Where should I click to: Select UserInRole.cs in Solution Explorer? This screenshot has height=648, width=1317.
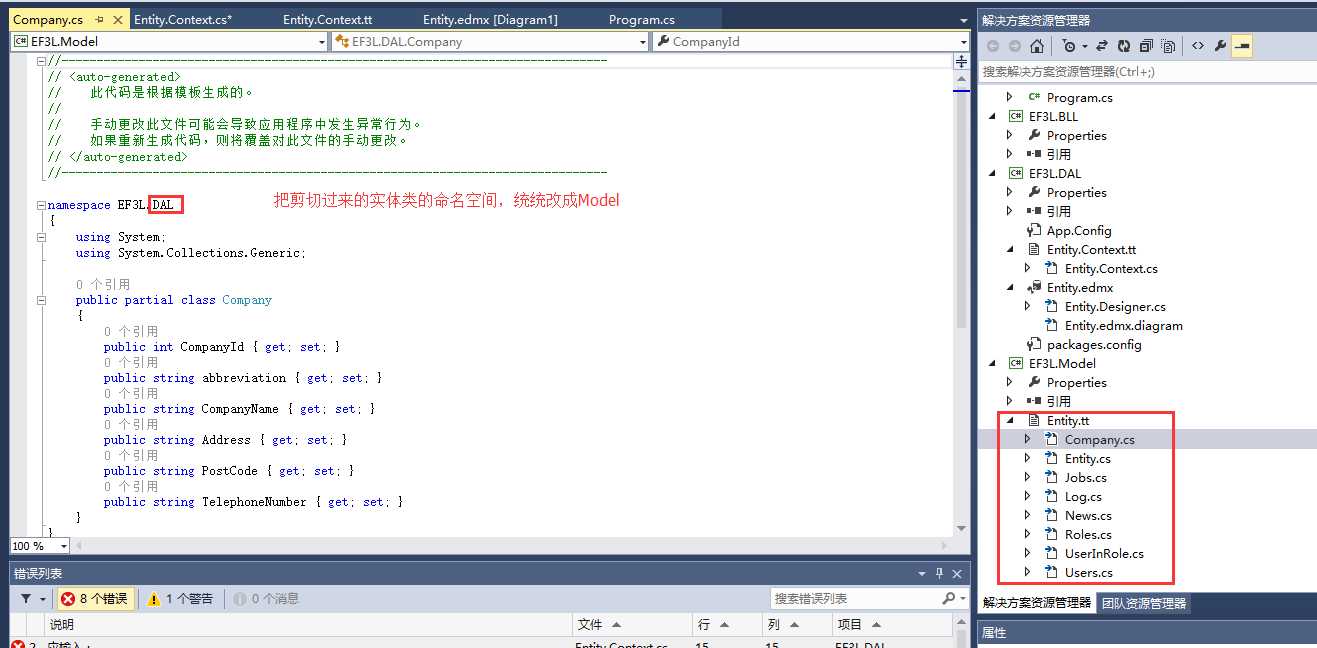click(x=1104, y=553)
